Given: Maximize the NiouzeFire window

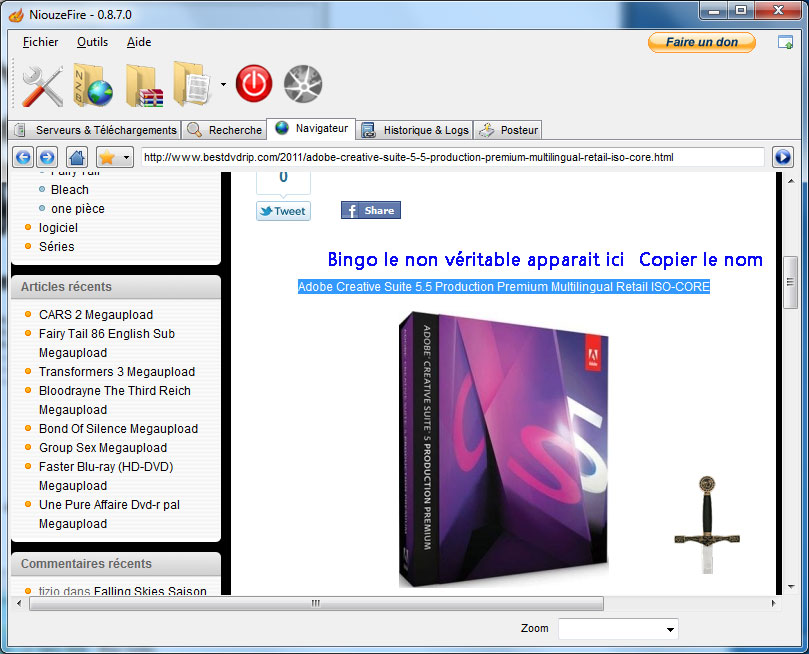Looking at the screenshot, I should [741, 11].
